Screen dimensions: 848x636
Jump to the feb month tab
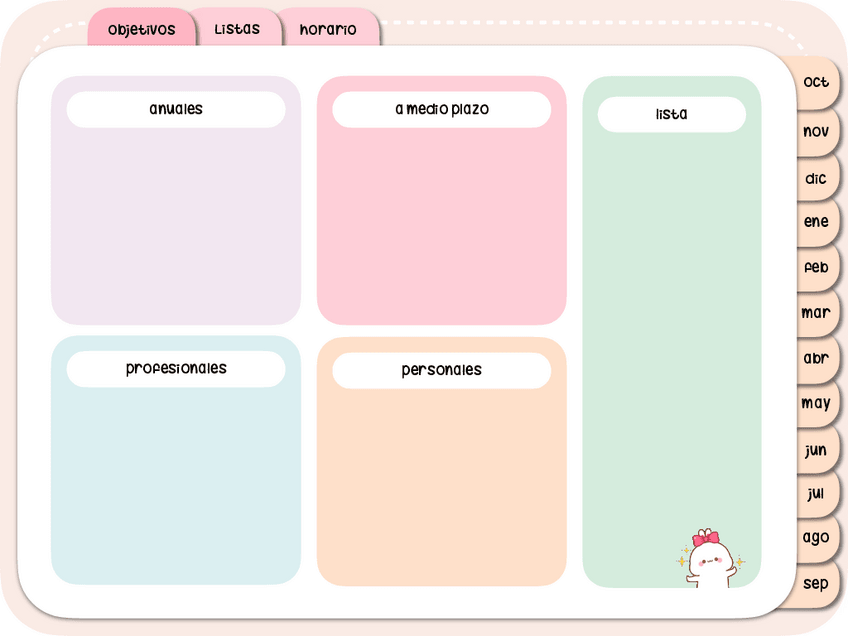tap(816, 268)
